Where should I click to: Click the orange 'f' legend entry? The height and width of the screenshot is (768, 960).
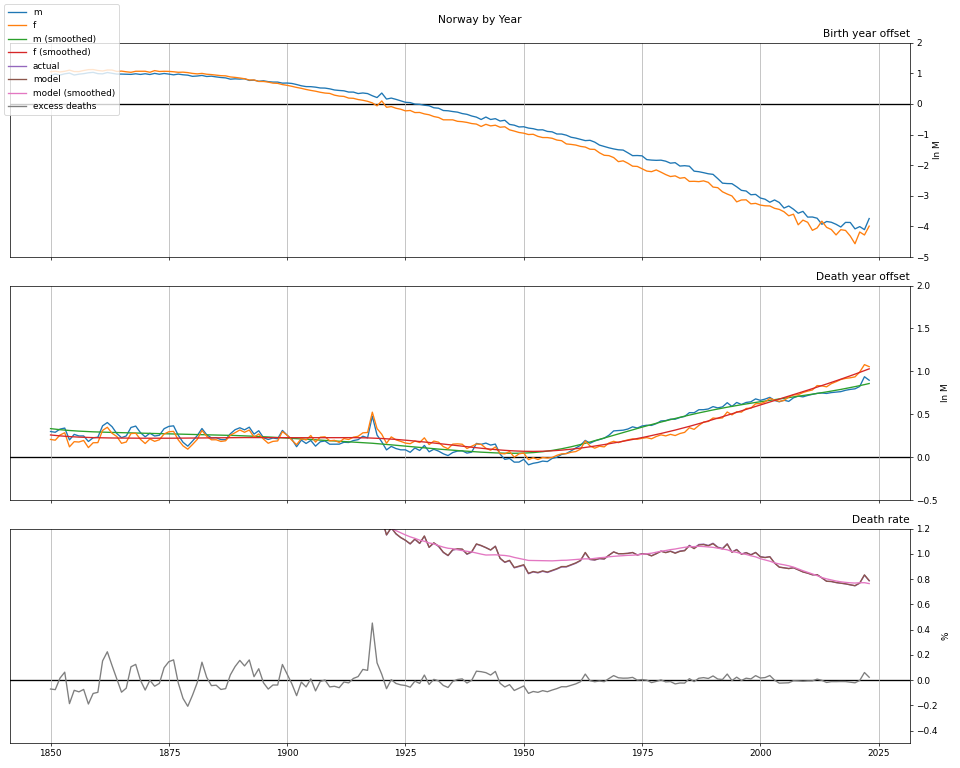(36, 25)
